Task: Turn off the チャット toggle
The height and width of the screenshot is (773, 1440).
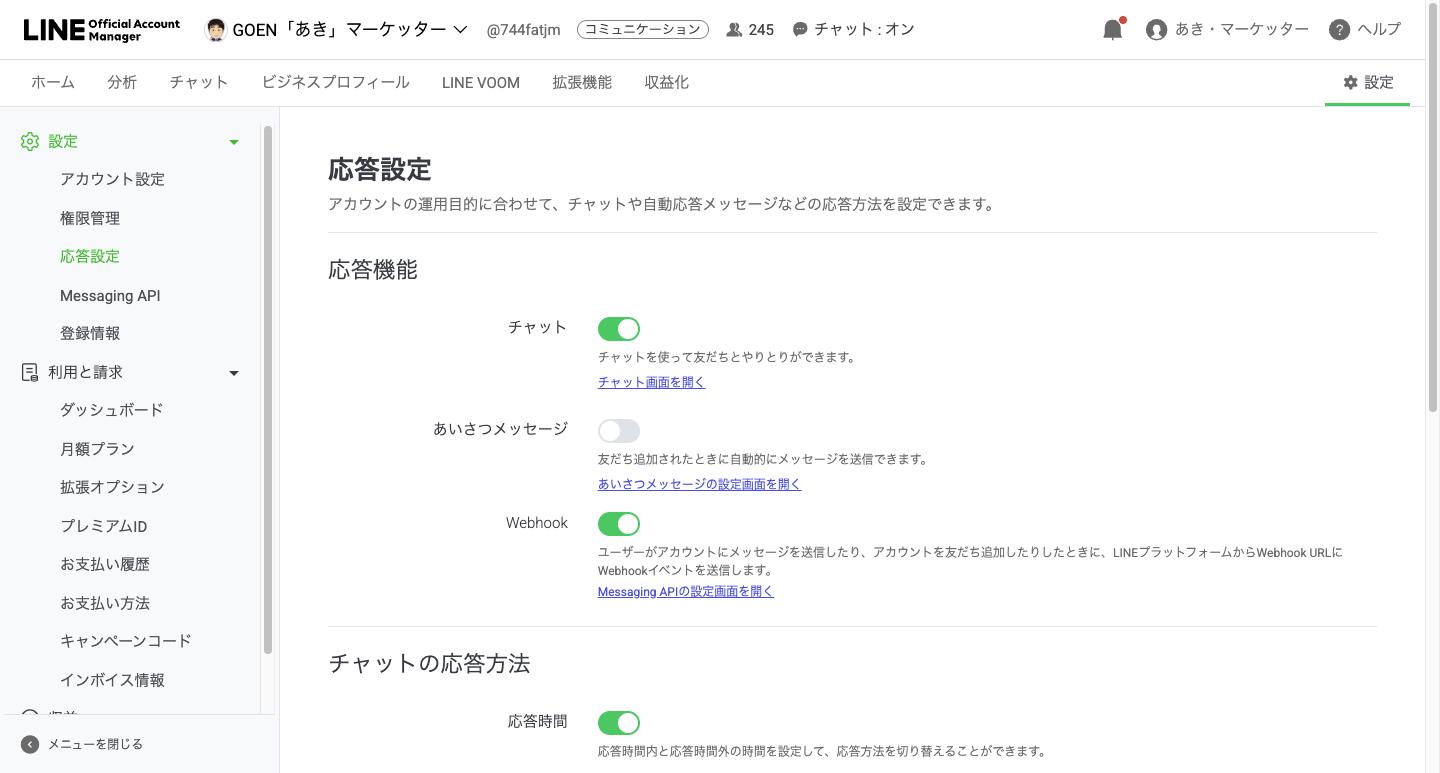Action: tap(619, 329)
